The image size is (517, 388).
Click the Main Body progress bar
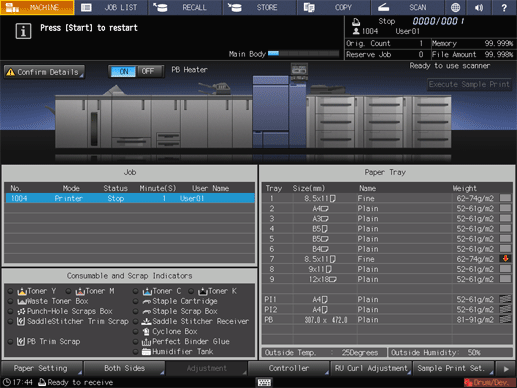(303, 54)
